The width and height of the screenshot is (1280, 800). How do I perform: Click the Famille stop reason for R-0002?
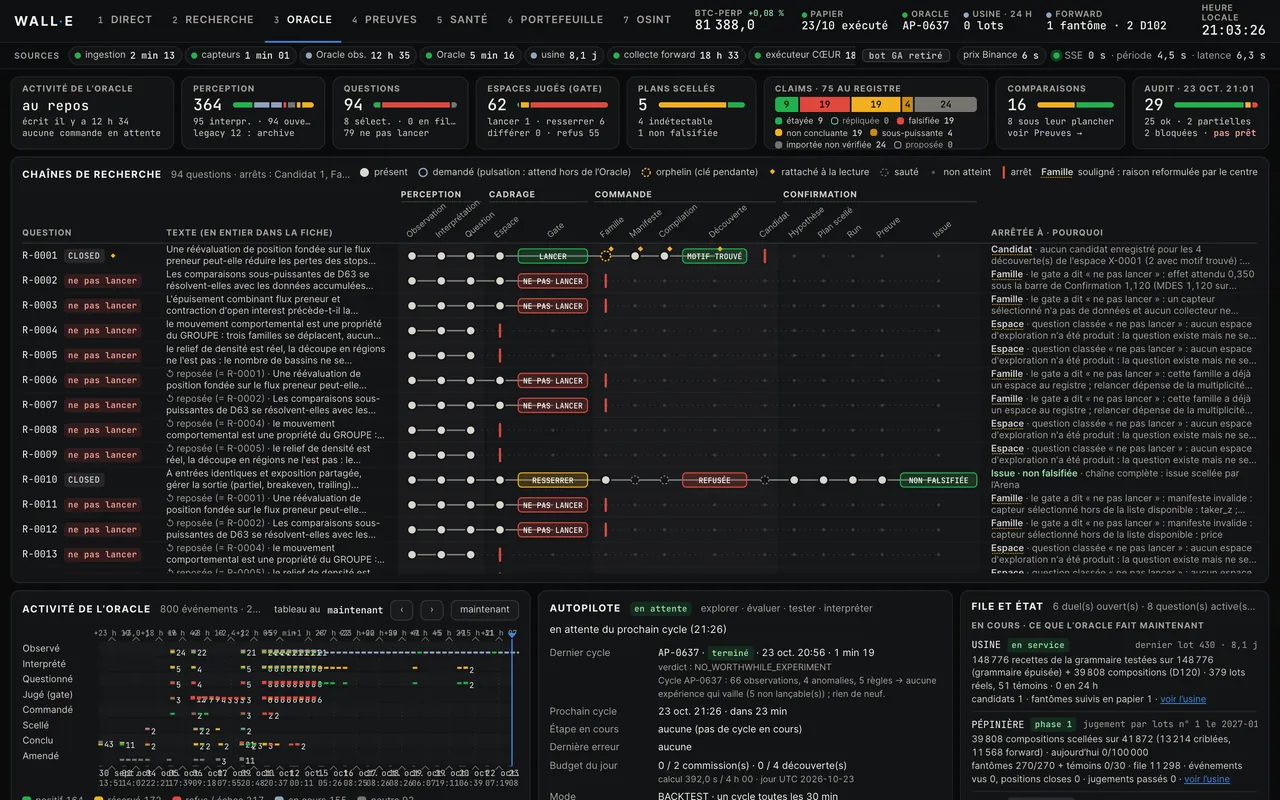pyautogui.click(x=1007, y=274)
